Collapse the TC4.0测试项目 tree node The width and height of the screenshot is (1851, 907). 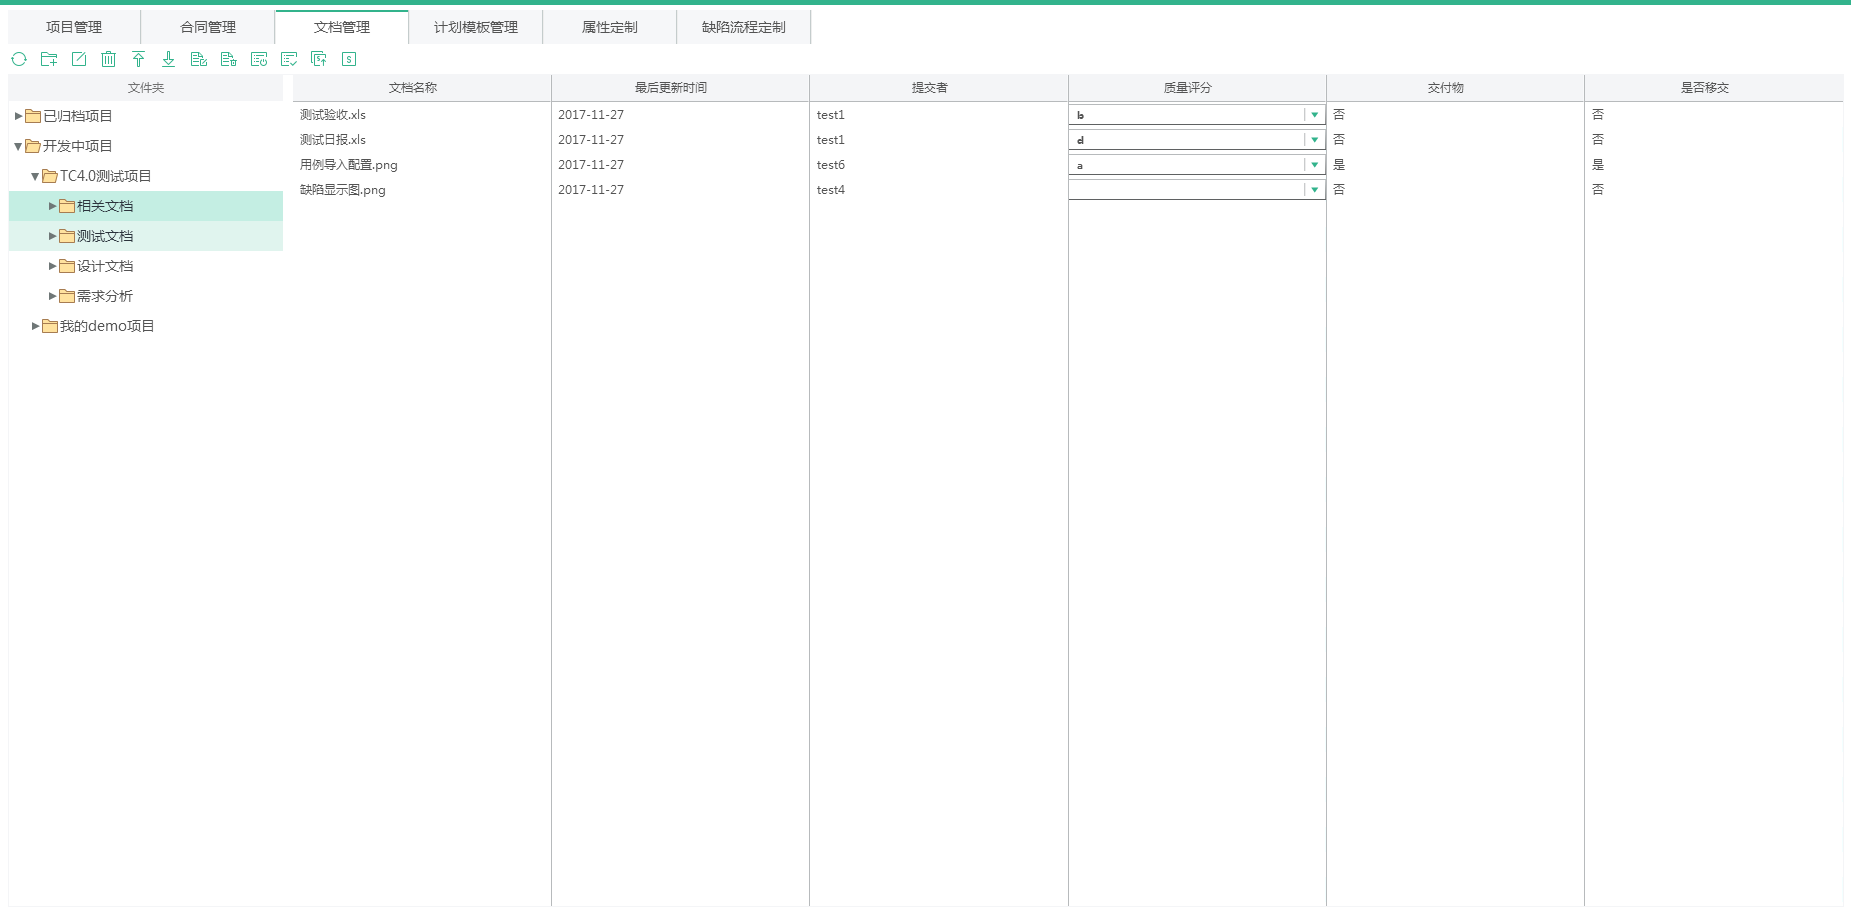pos(35,176)
